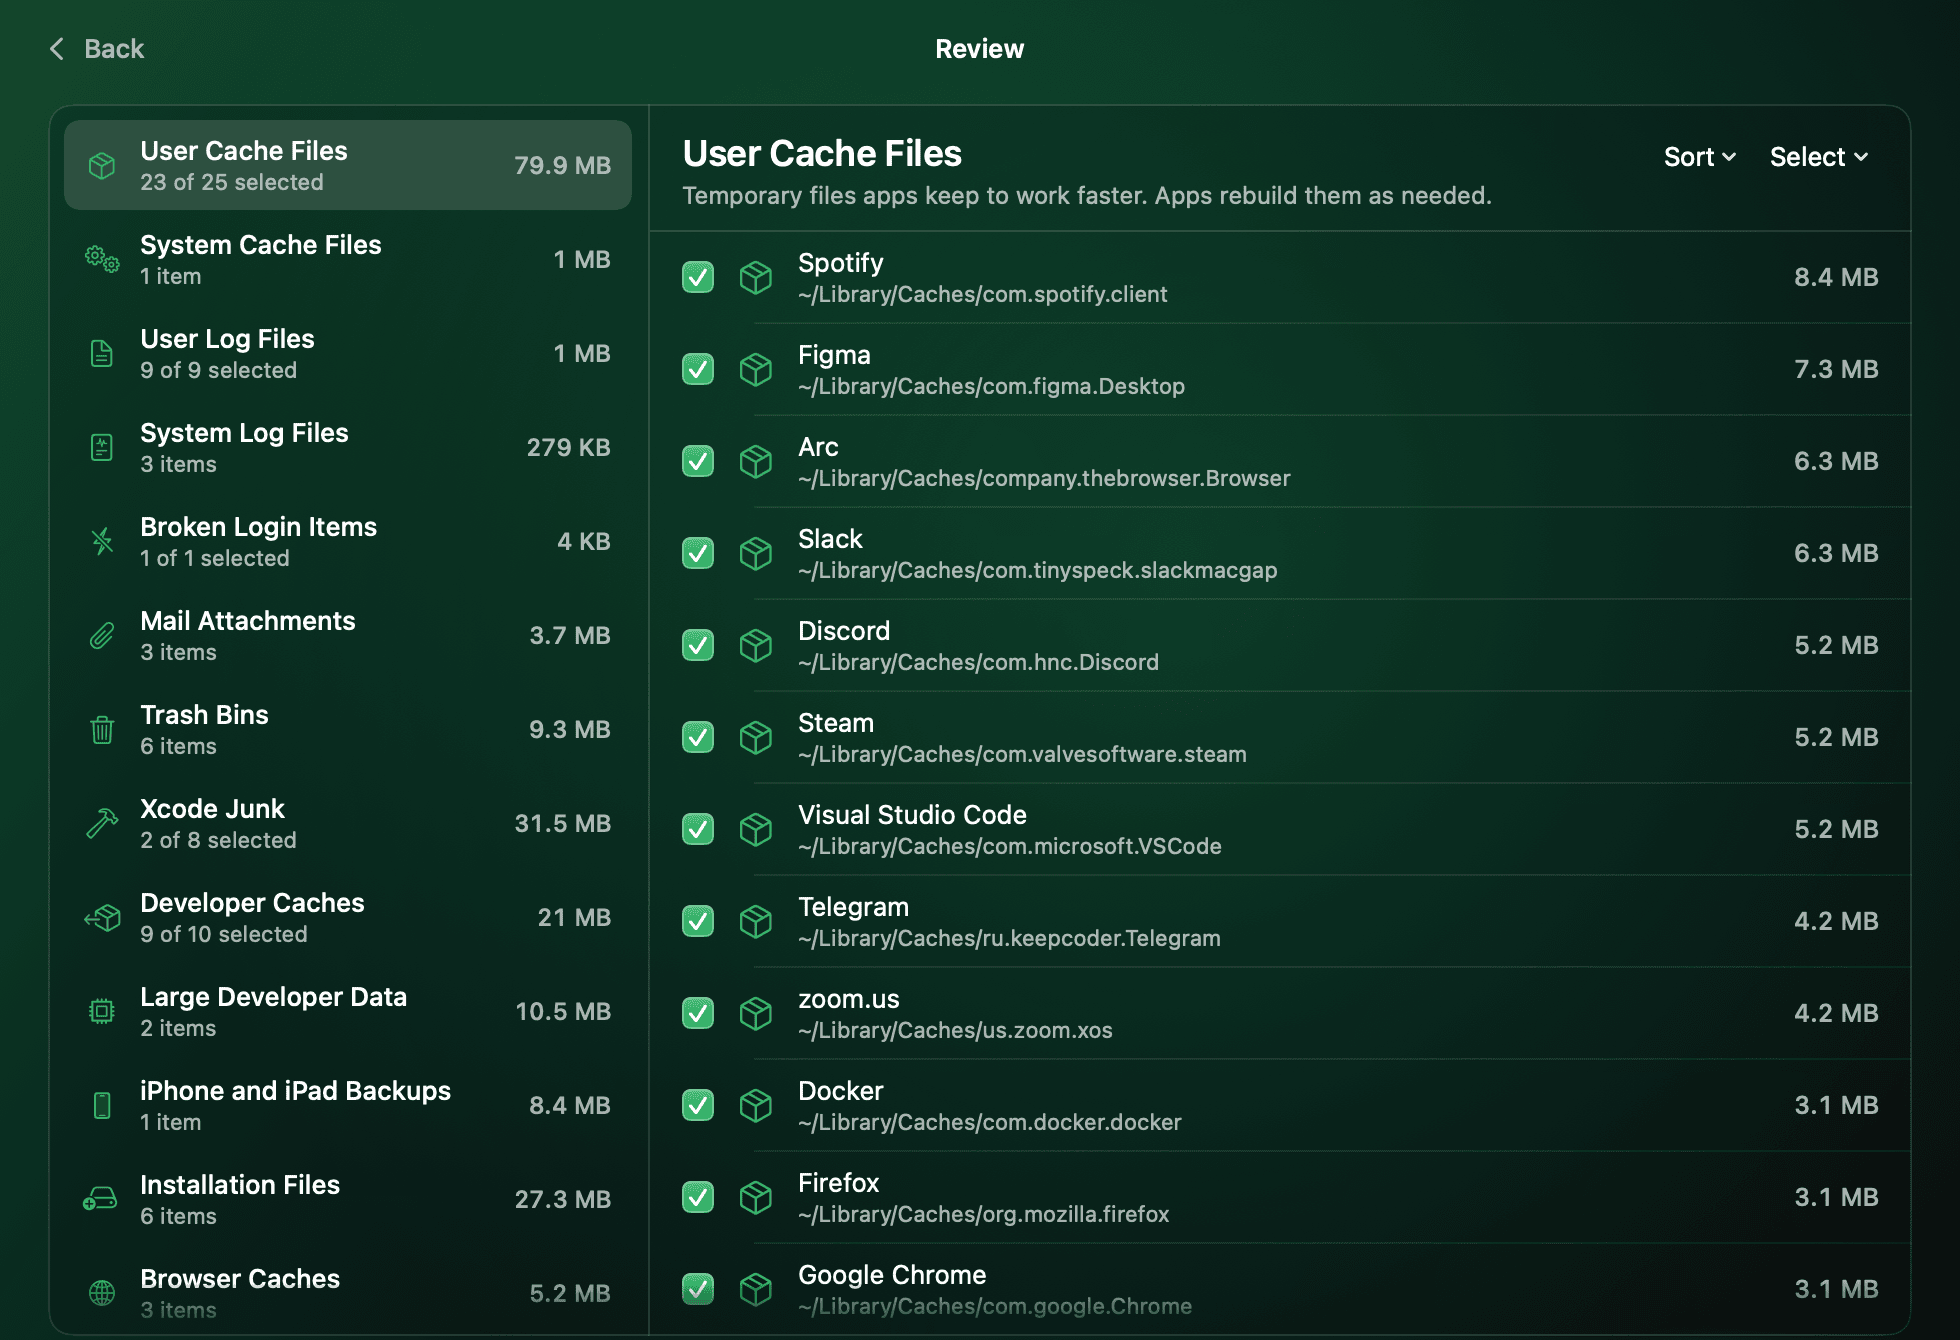The height and width of the screenshot is (1340, 1960).
Task: Click the package icon beside Docker
Action: pos(756,1105)
